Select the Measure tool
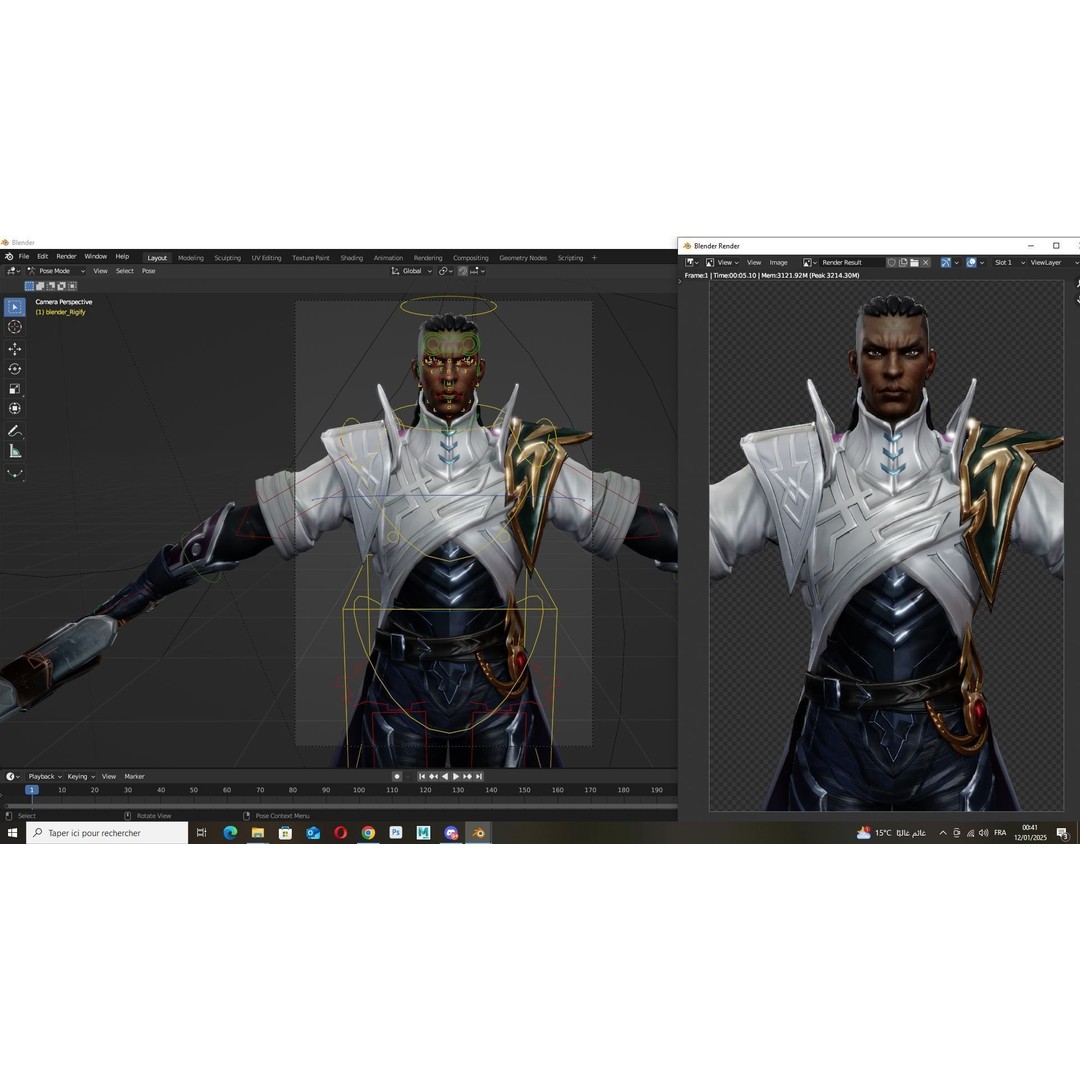The height and width of the screenshot is (1080, 1080). click(x=14, y=451)
